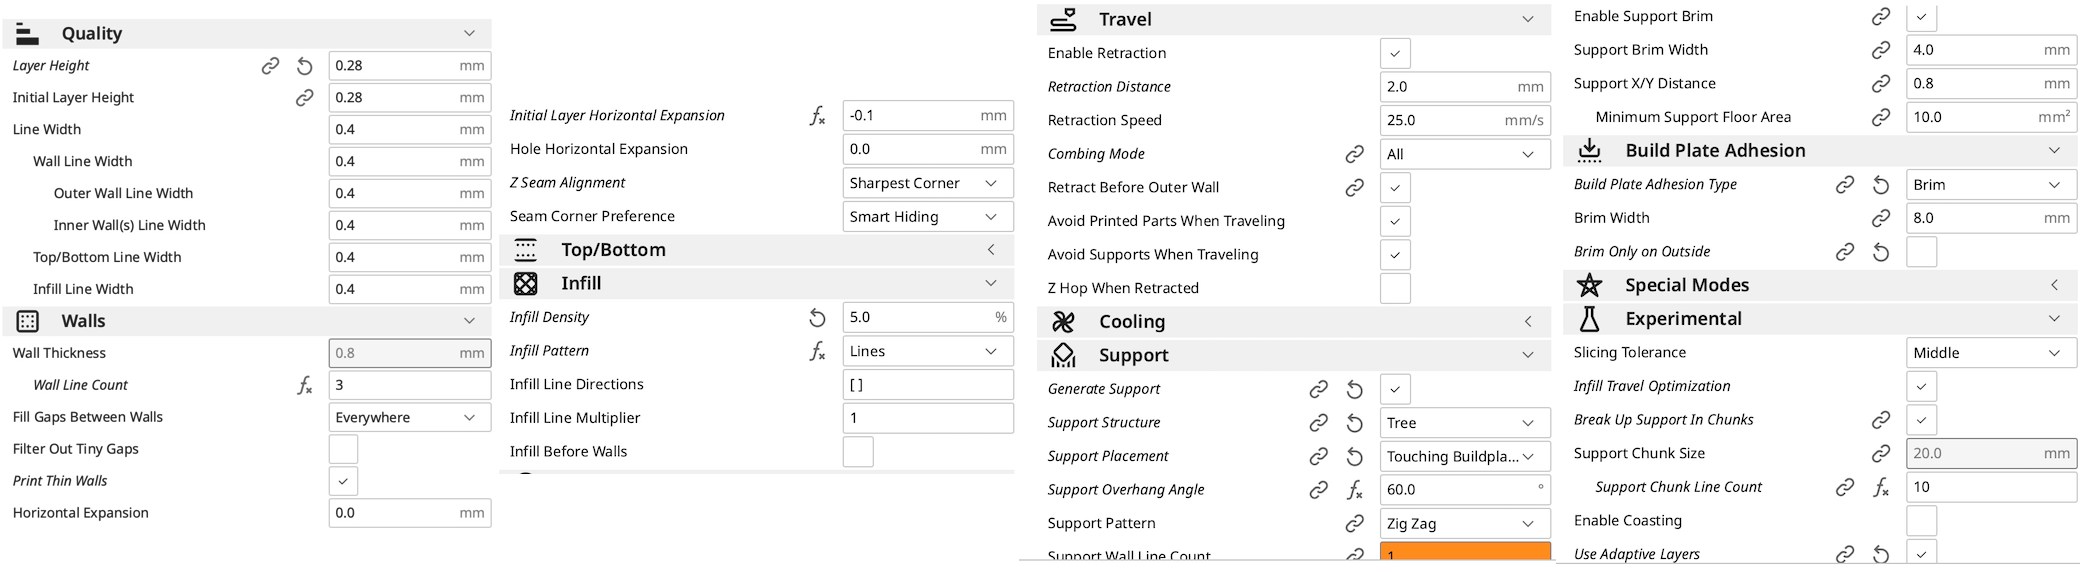
Task: Open Infill Pattern dropdown showing Lines
Action: pos(926,351)
